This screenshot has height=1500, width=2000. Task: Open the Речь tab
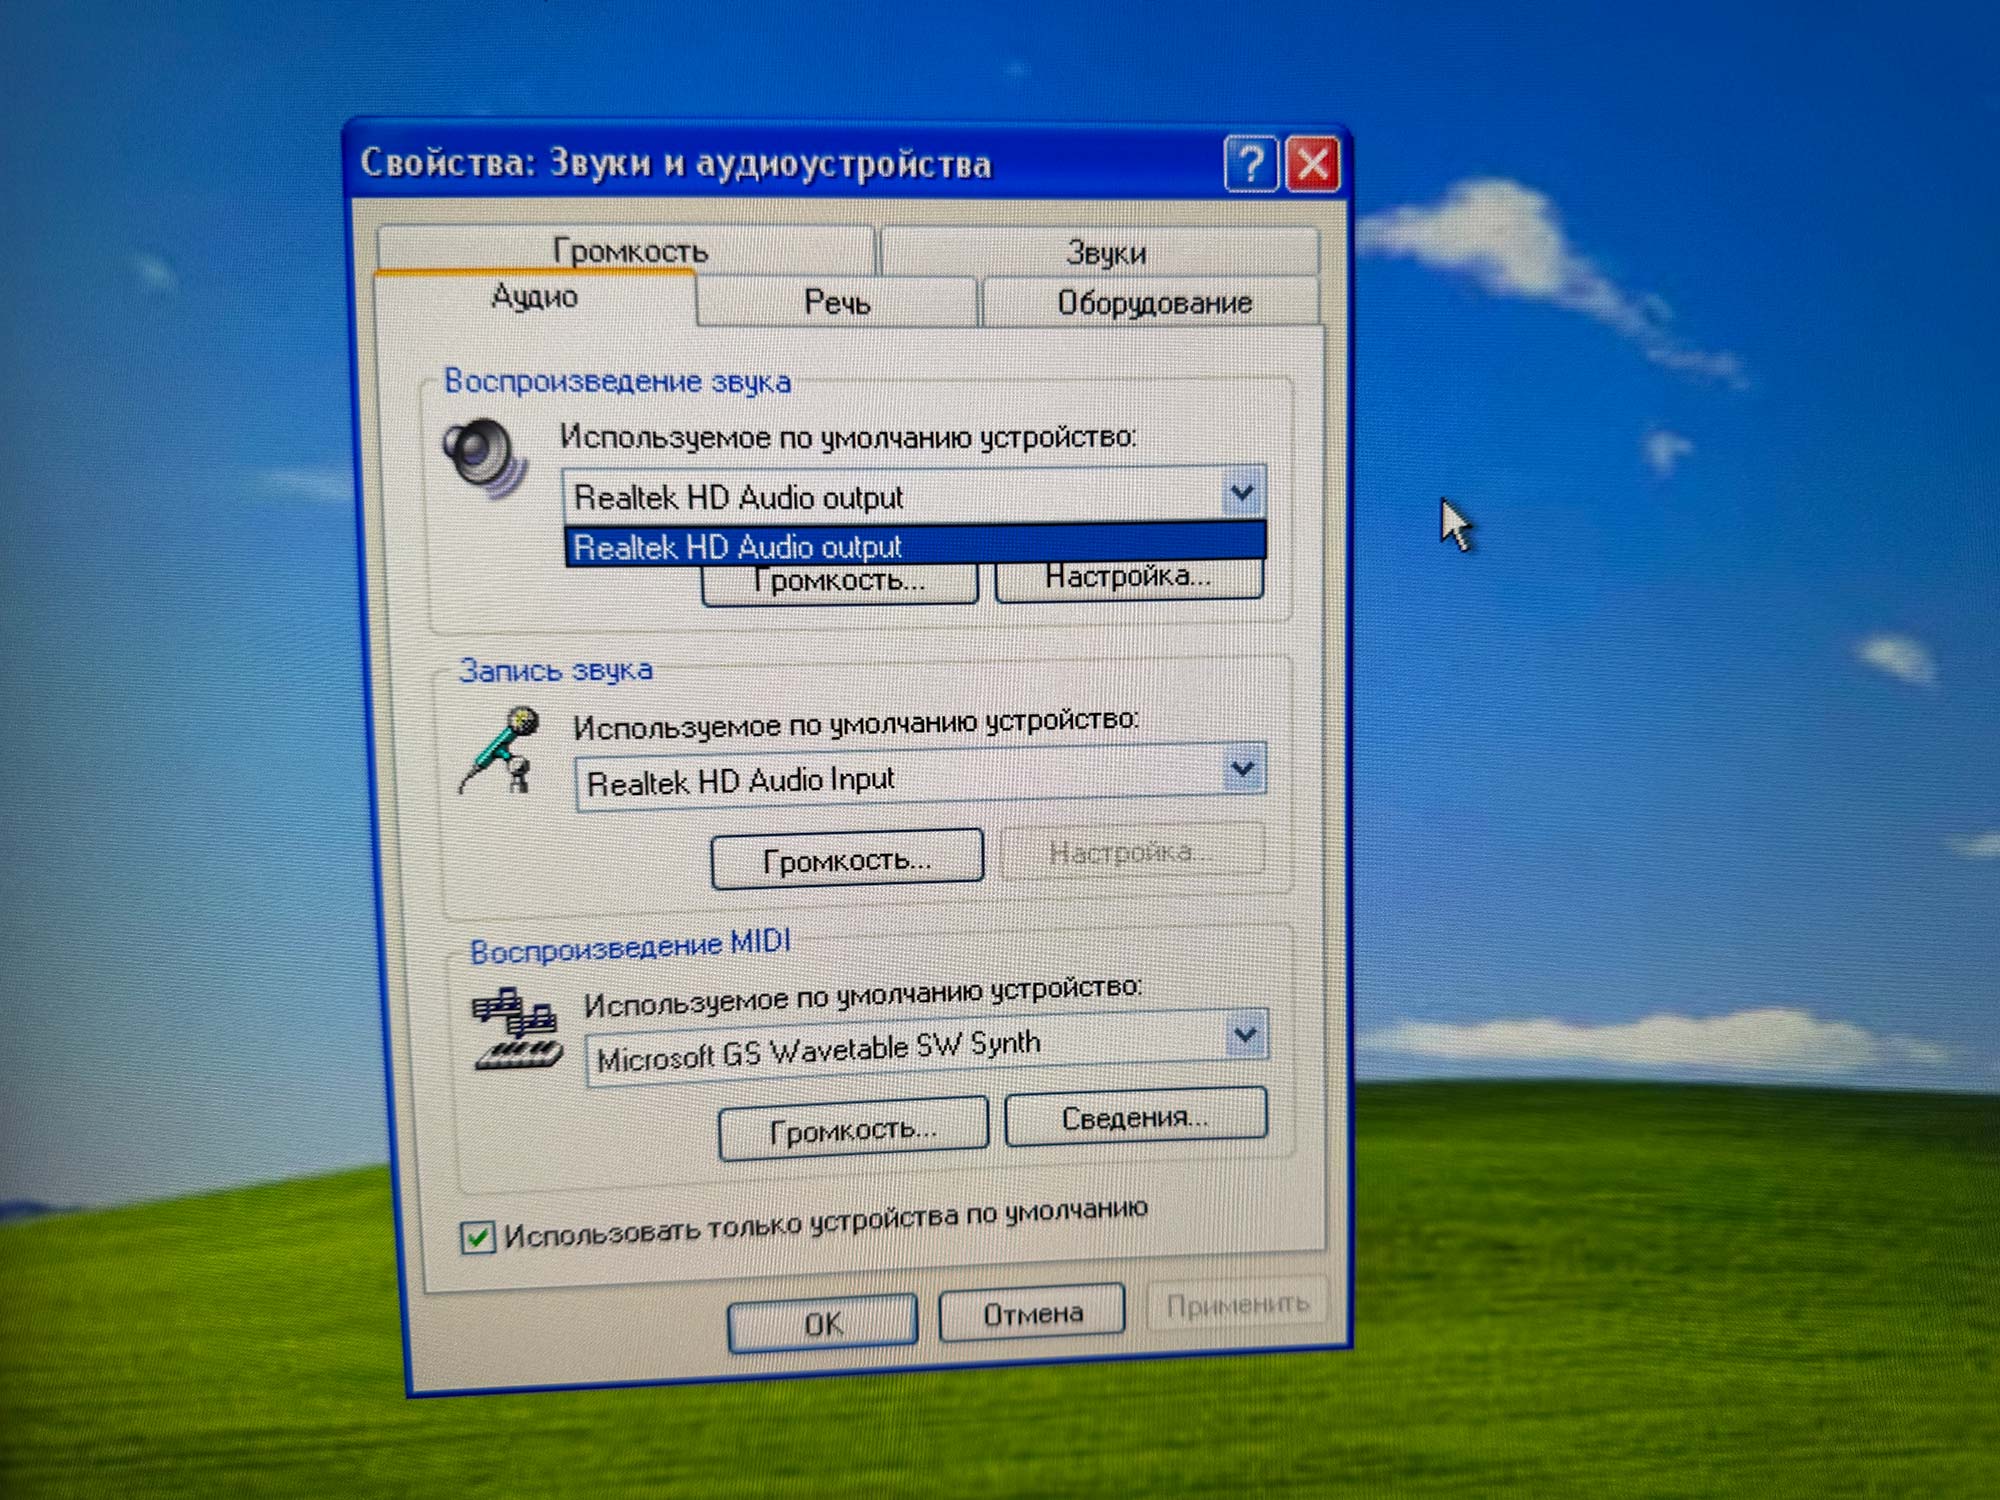pyautogui.click(x=836, y=302)
